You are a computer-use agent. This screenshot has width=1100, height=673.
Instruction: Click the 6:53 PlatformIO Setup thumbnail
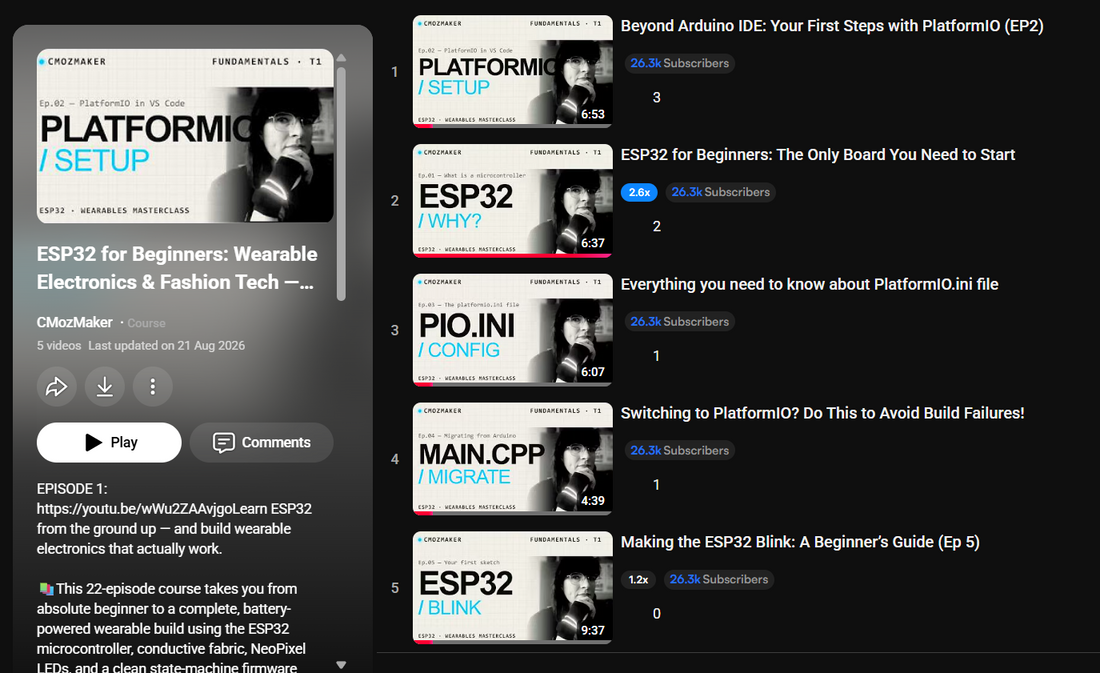pyautogui.click(x=512, y=72)
